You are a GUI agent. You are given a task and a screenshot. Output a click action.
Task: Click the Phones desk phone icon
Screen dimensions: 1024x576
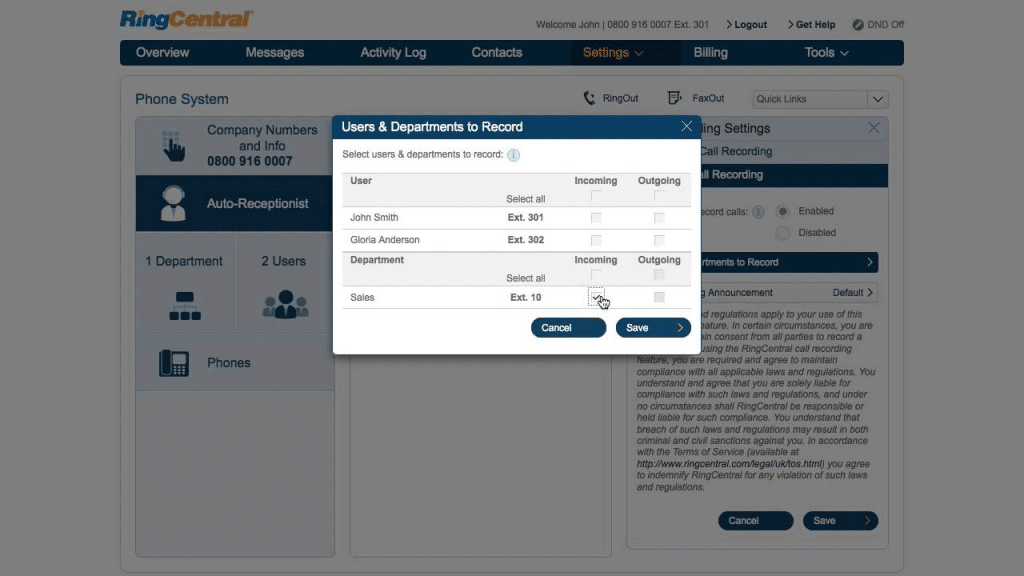point(173,363)
